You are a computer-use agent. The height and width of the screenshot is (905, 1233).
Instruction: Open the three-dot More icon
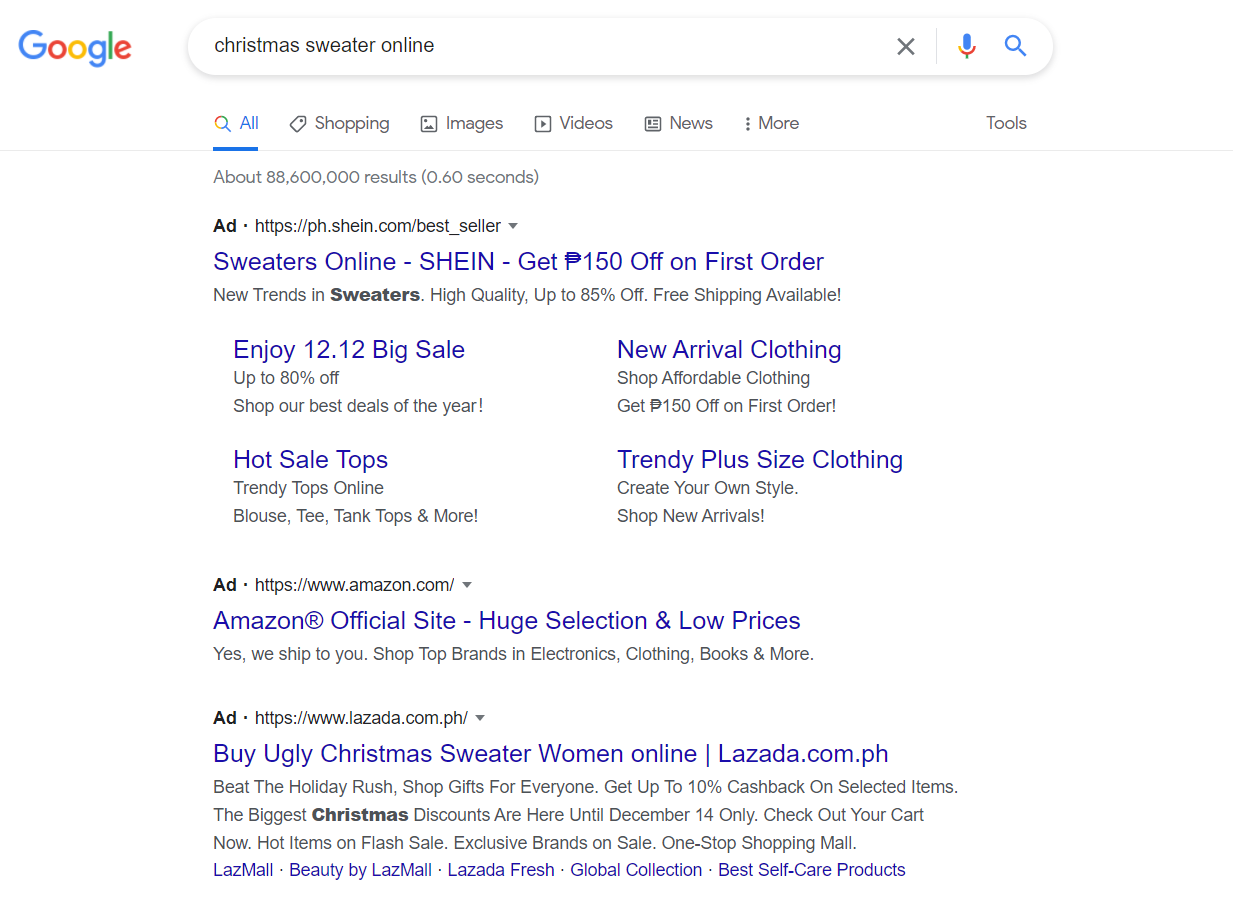(x=748, y=123)
